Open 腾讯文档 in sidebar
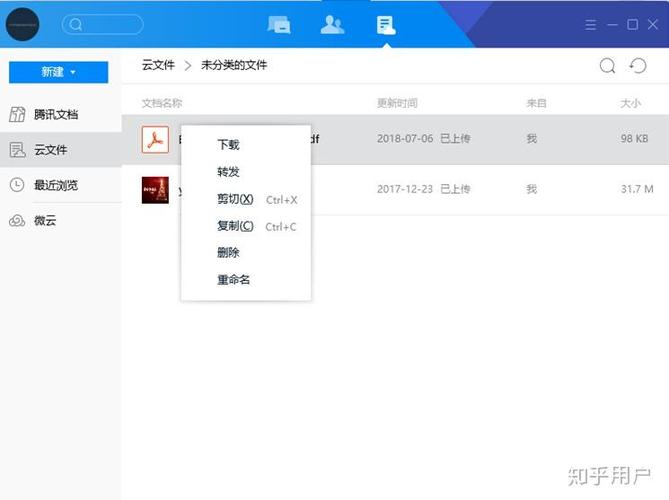 61,114
